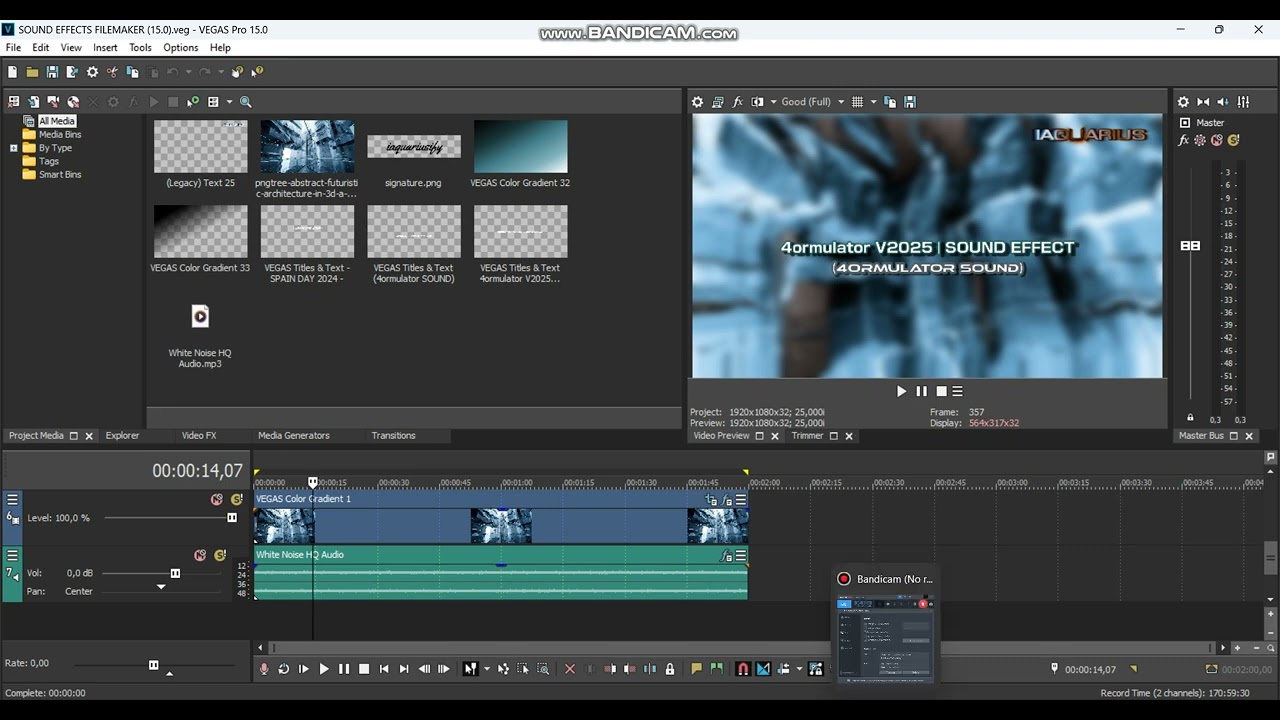Open Project Properties gear in main toolbar

92,72
